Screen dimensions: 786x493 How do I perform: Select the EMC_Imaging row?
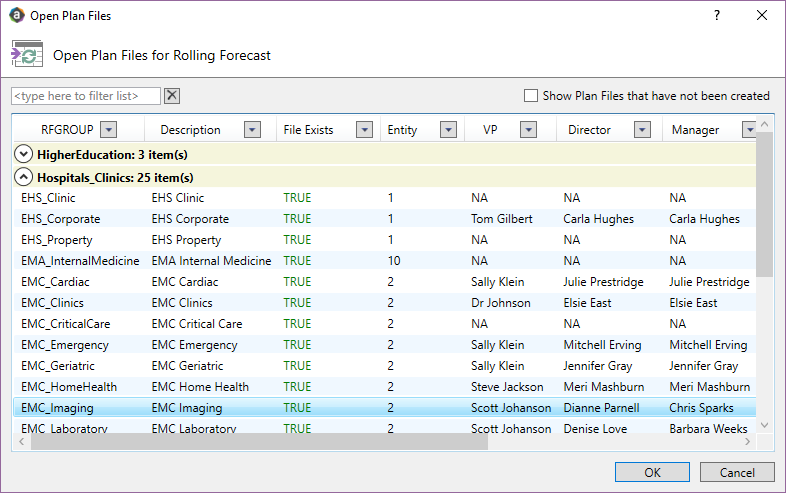tap(384, 408)
